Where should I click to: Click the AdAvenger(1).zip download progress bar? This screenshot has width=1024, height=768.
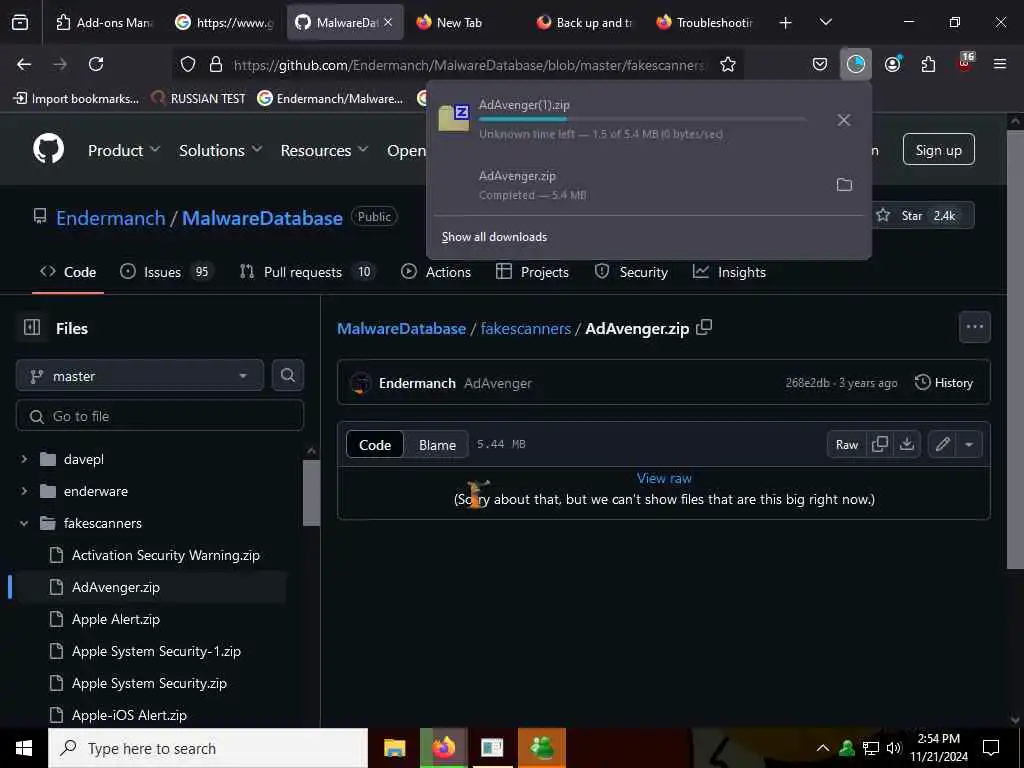(x=641, y=120)
